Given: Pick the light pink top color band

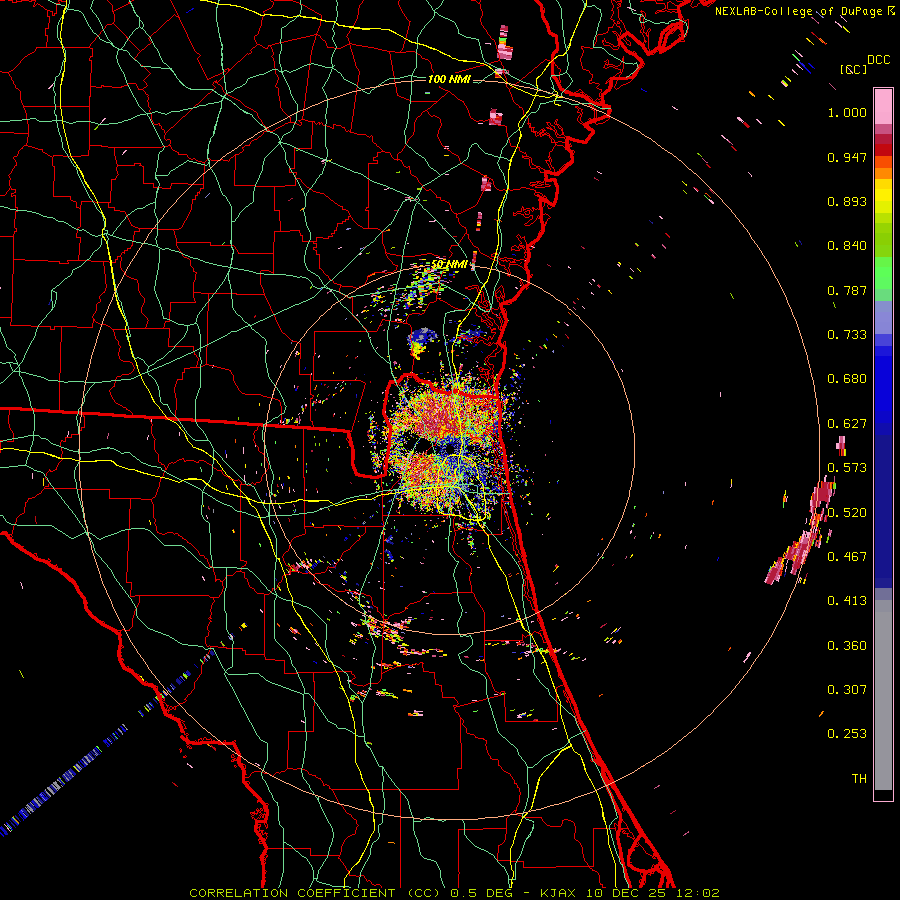Looking at the screenshot, I should pos(883,106).
